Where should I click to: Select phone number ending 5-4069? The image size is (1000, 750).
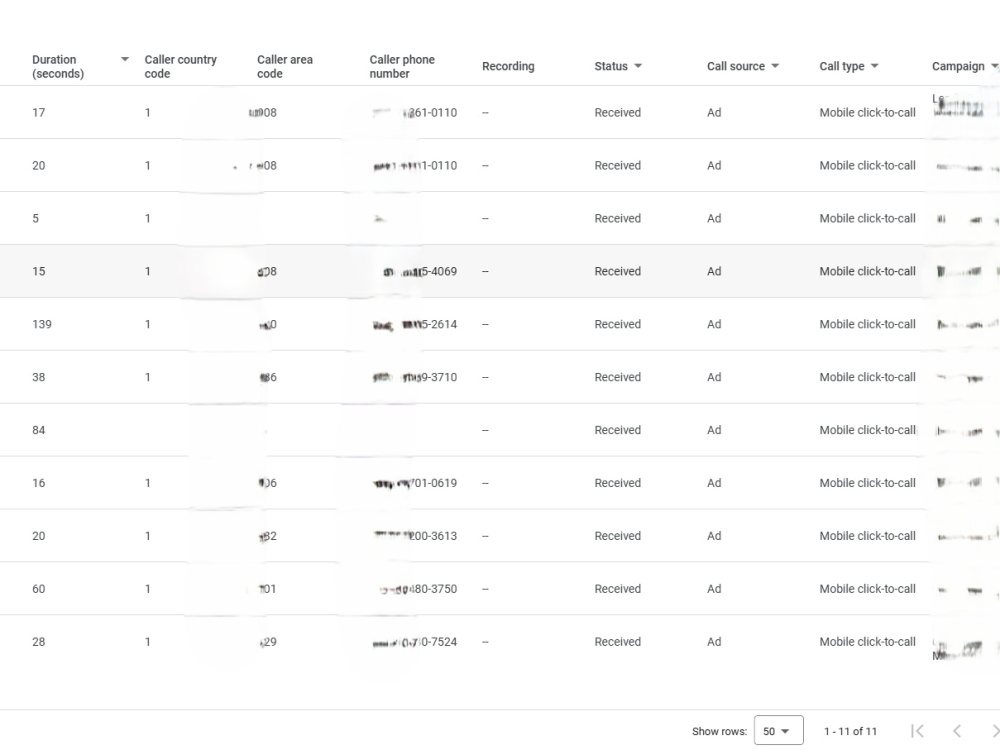421,272
